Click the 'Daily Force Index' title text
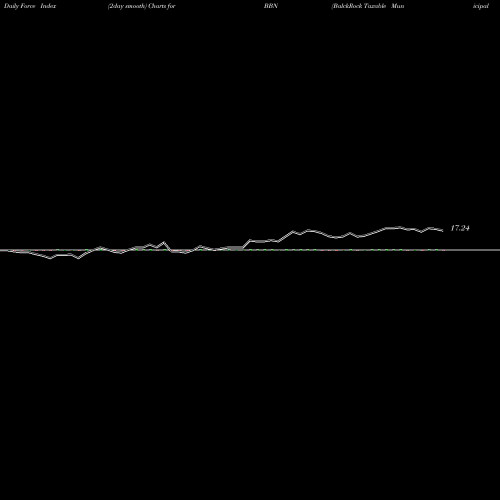 tap(30, 6)
